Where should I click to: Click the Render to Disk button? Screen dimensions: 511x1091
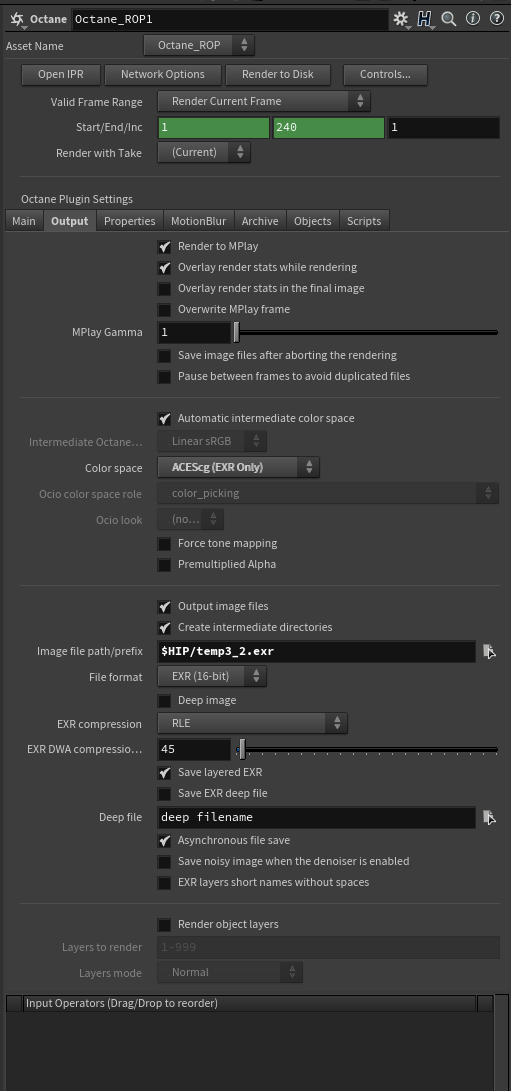(x=278, y=74)
